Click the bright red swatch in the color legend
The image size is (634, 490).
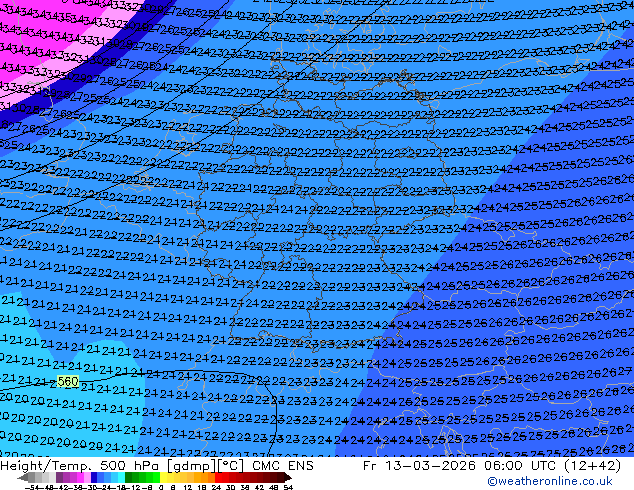(218, 477)
